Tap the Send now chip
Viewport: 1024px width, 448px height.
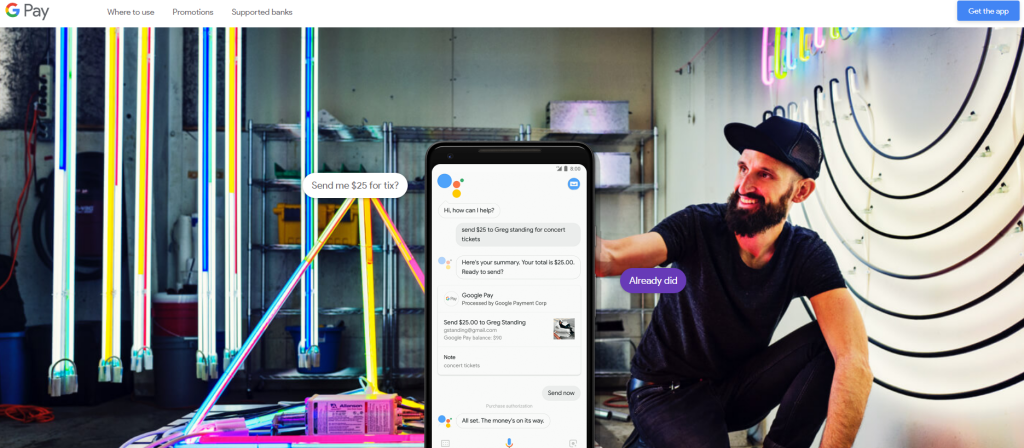coord(561,392)
